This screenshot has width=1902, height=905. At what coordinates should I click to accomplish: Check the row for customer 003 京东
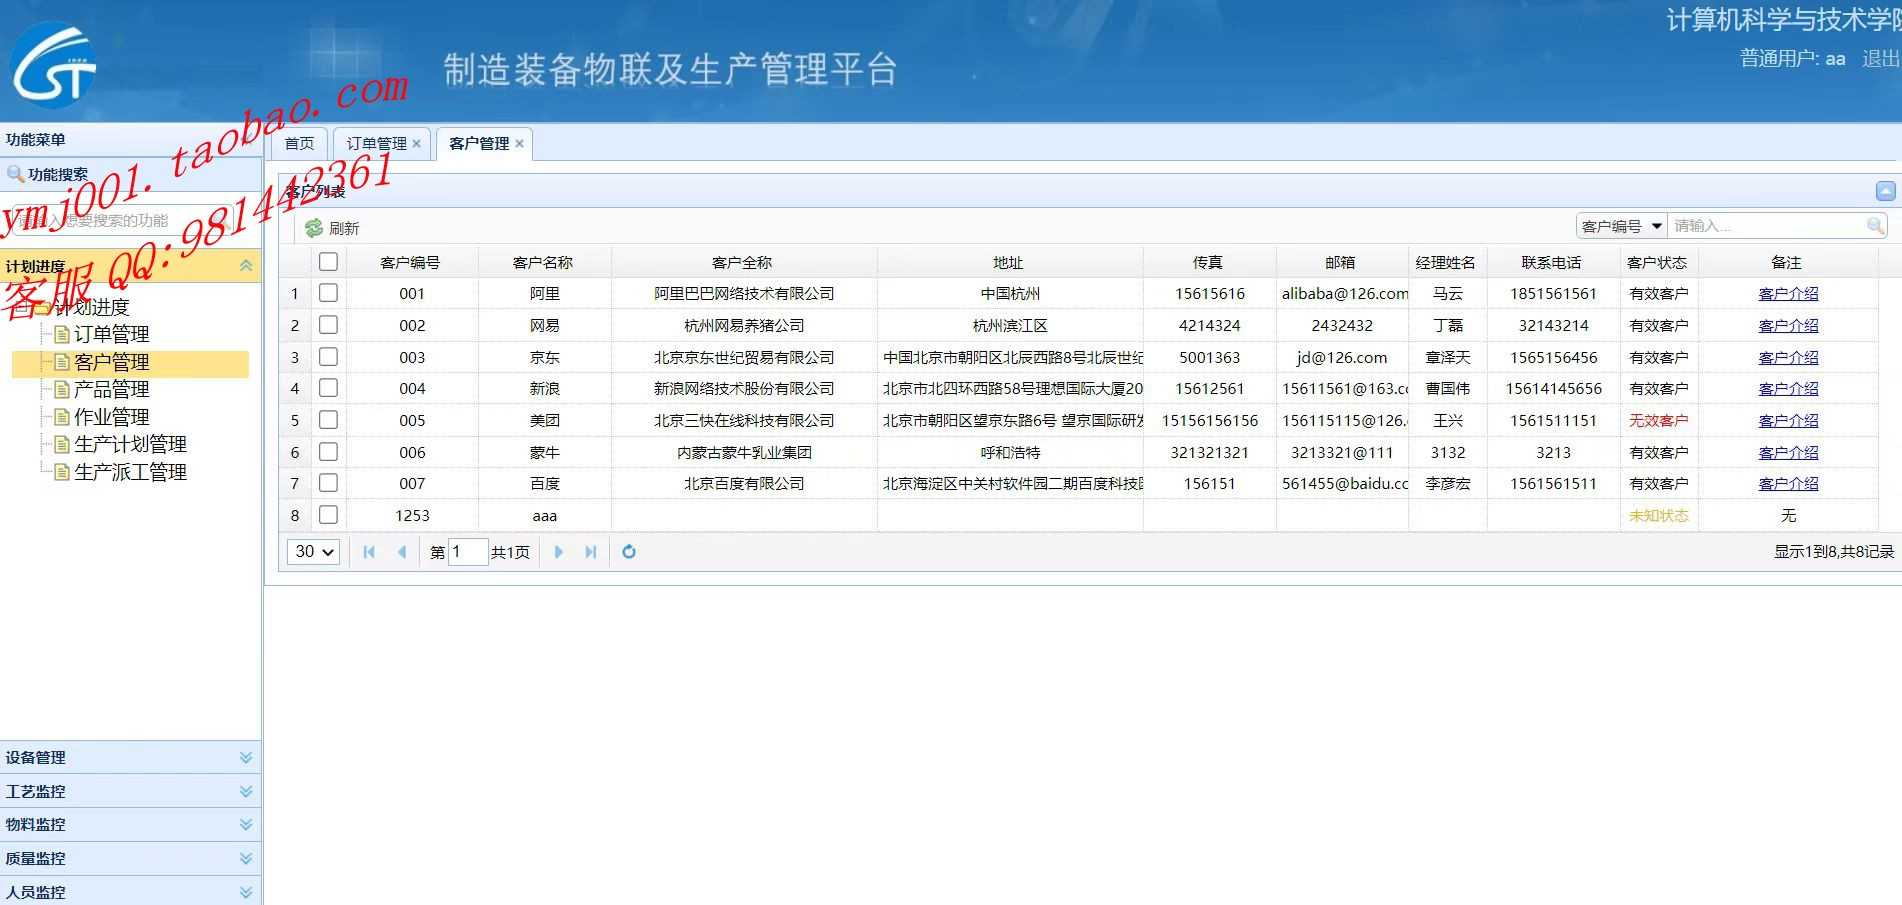coord(328,357)
